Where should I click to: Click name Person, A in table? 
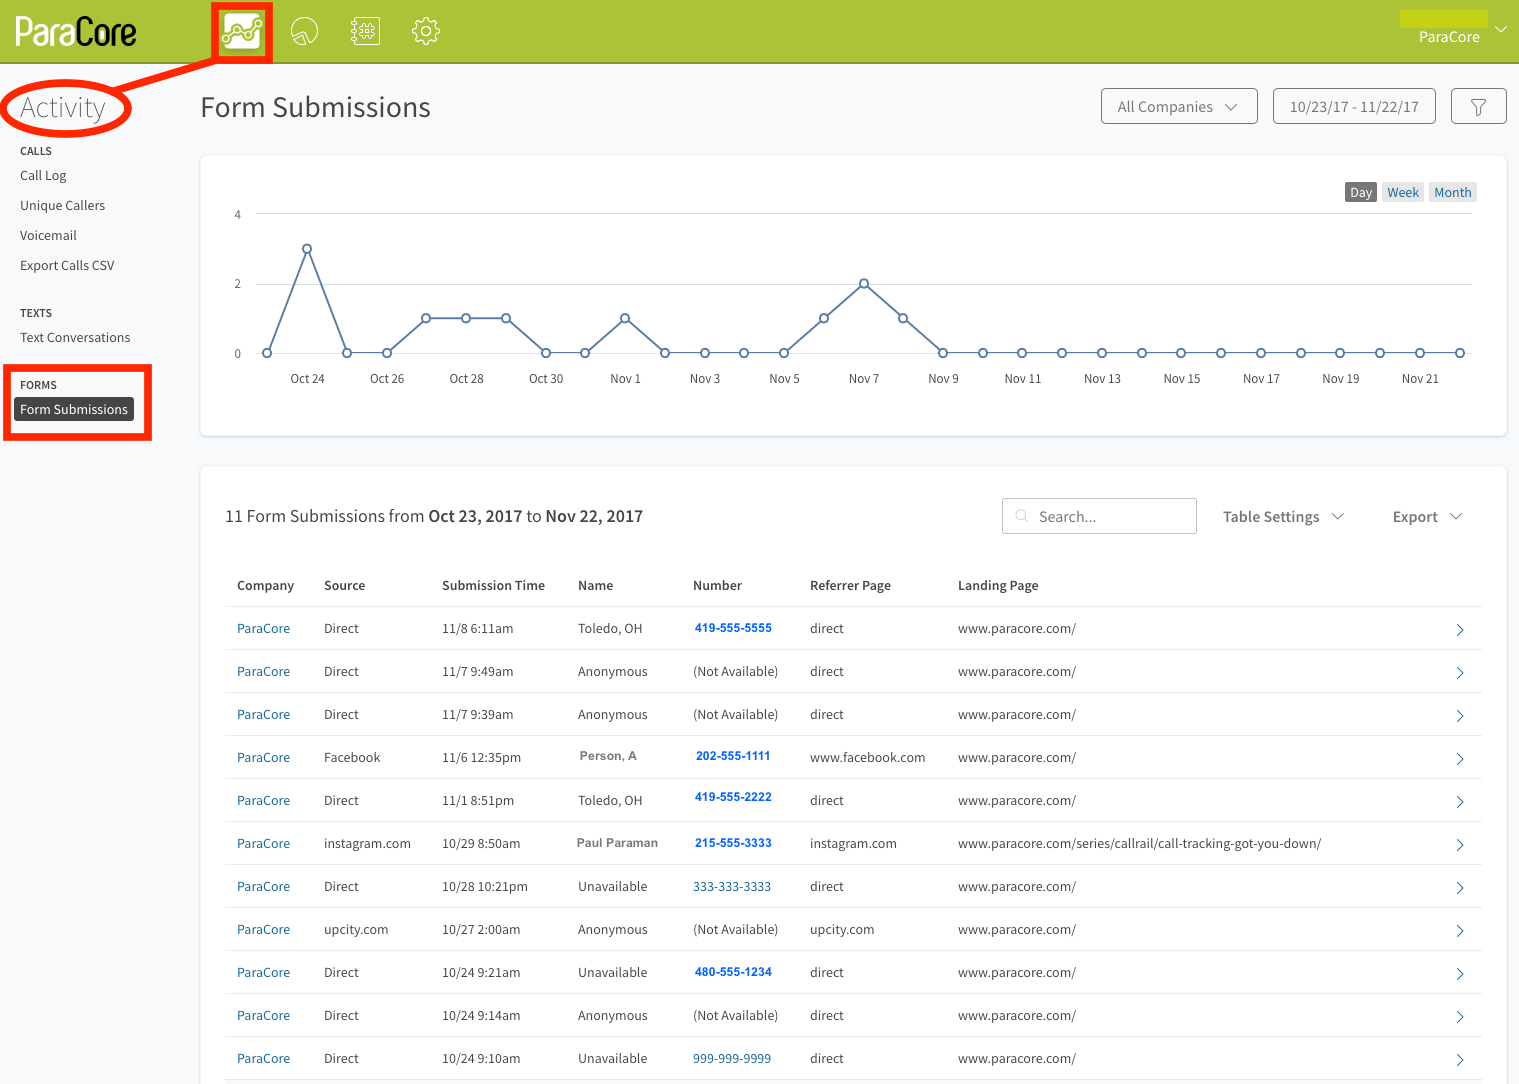point(608,756)
